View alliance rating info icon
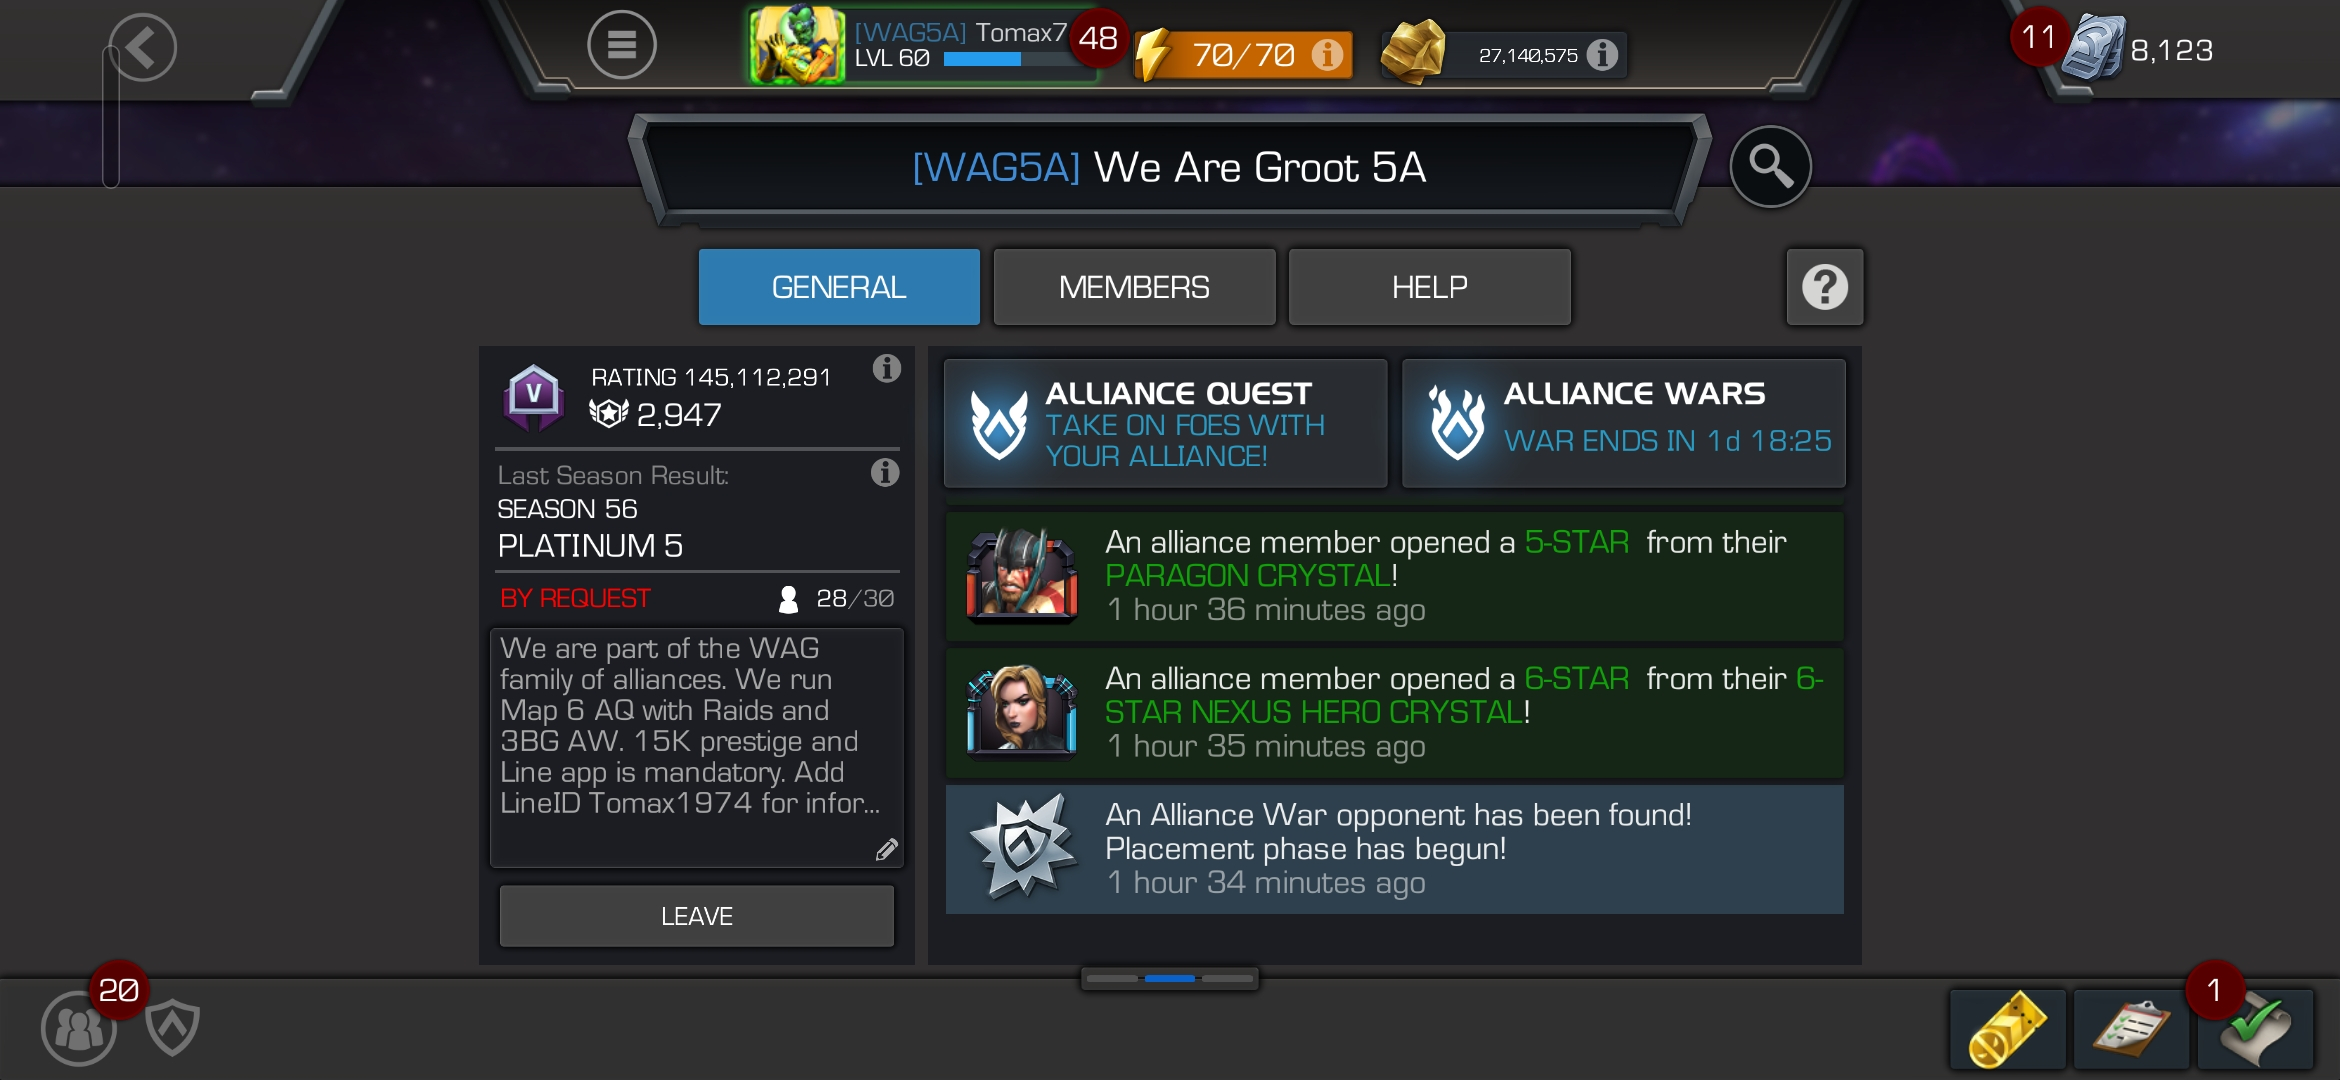The width and height of the screenshot is (2340, 1080). pyautogui.click(x=886, y=369)
